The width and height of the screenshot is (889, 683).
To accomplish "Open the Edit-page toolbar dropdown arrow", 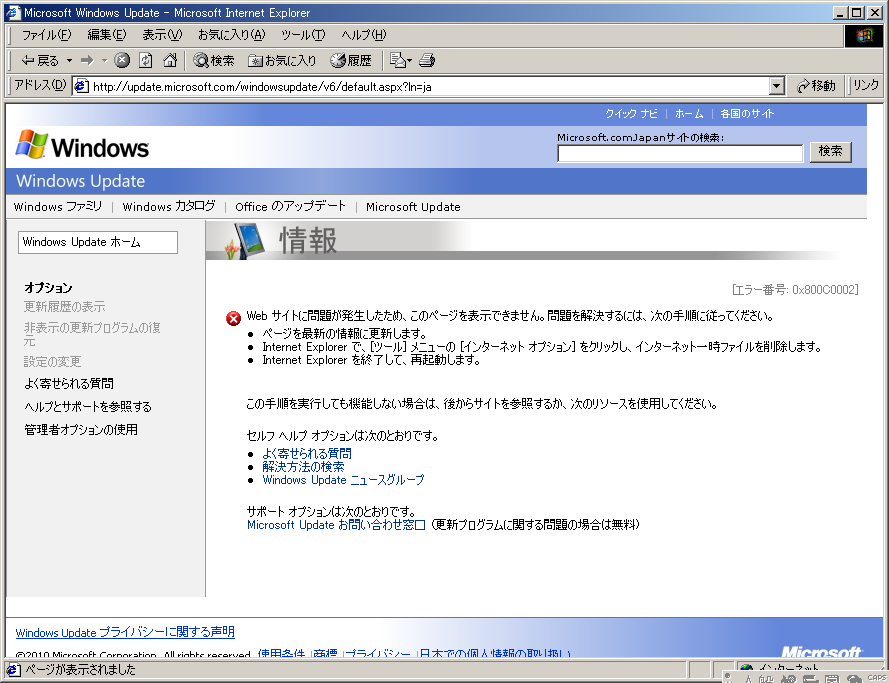I will tap(408, 60).
